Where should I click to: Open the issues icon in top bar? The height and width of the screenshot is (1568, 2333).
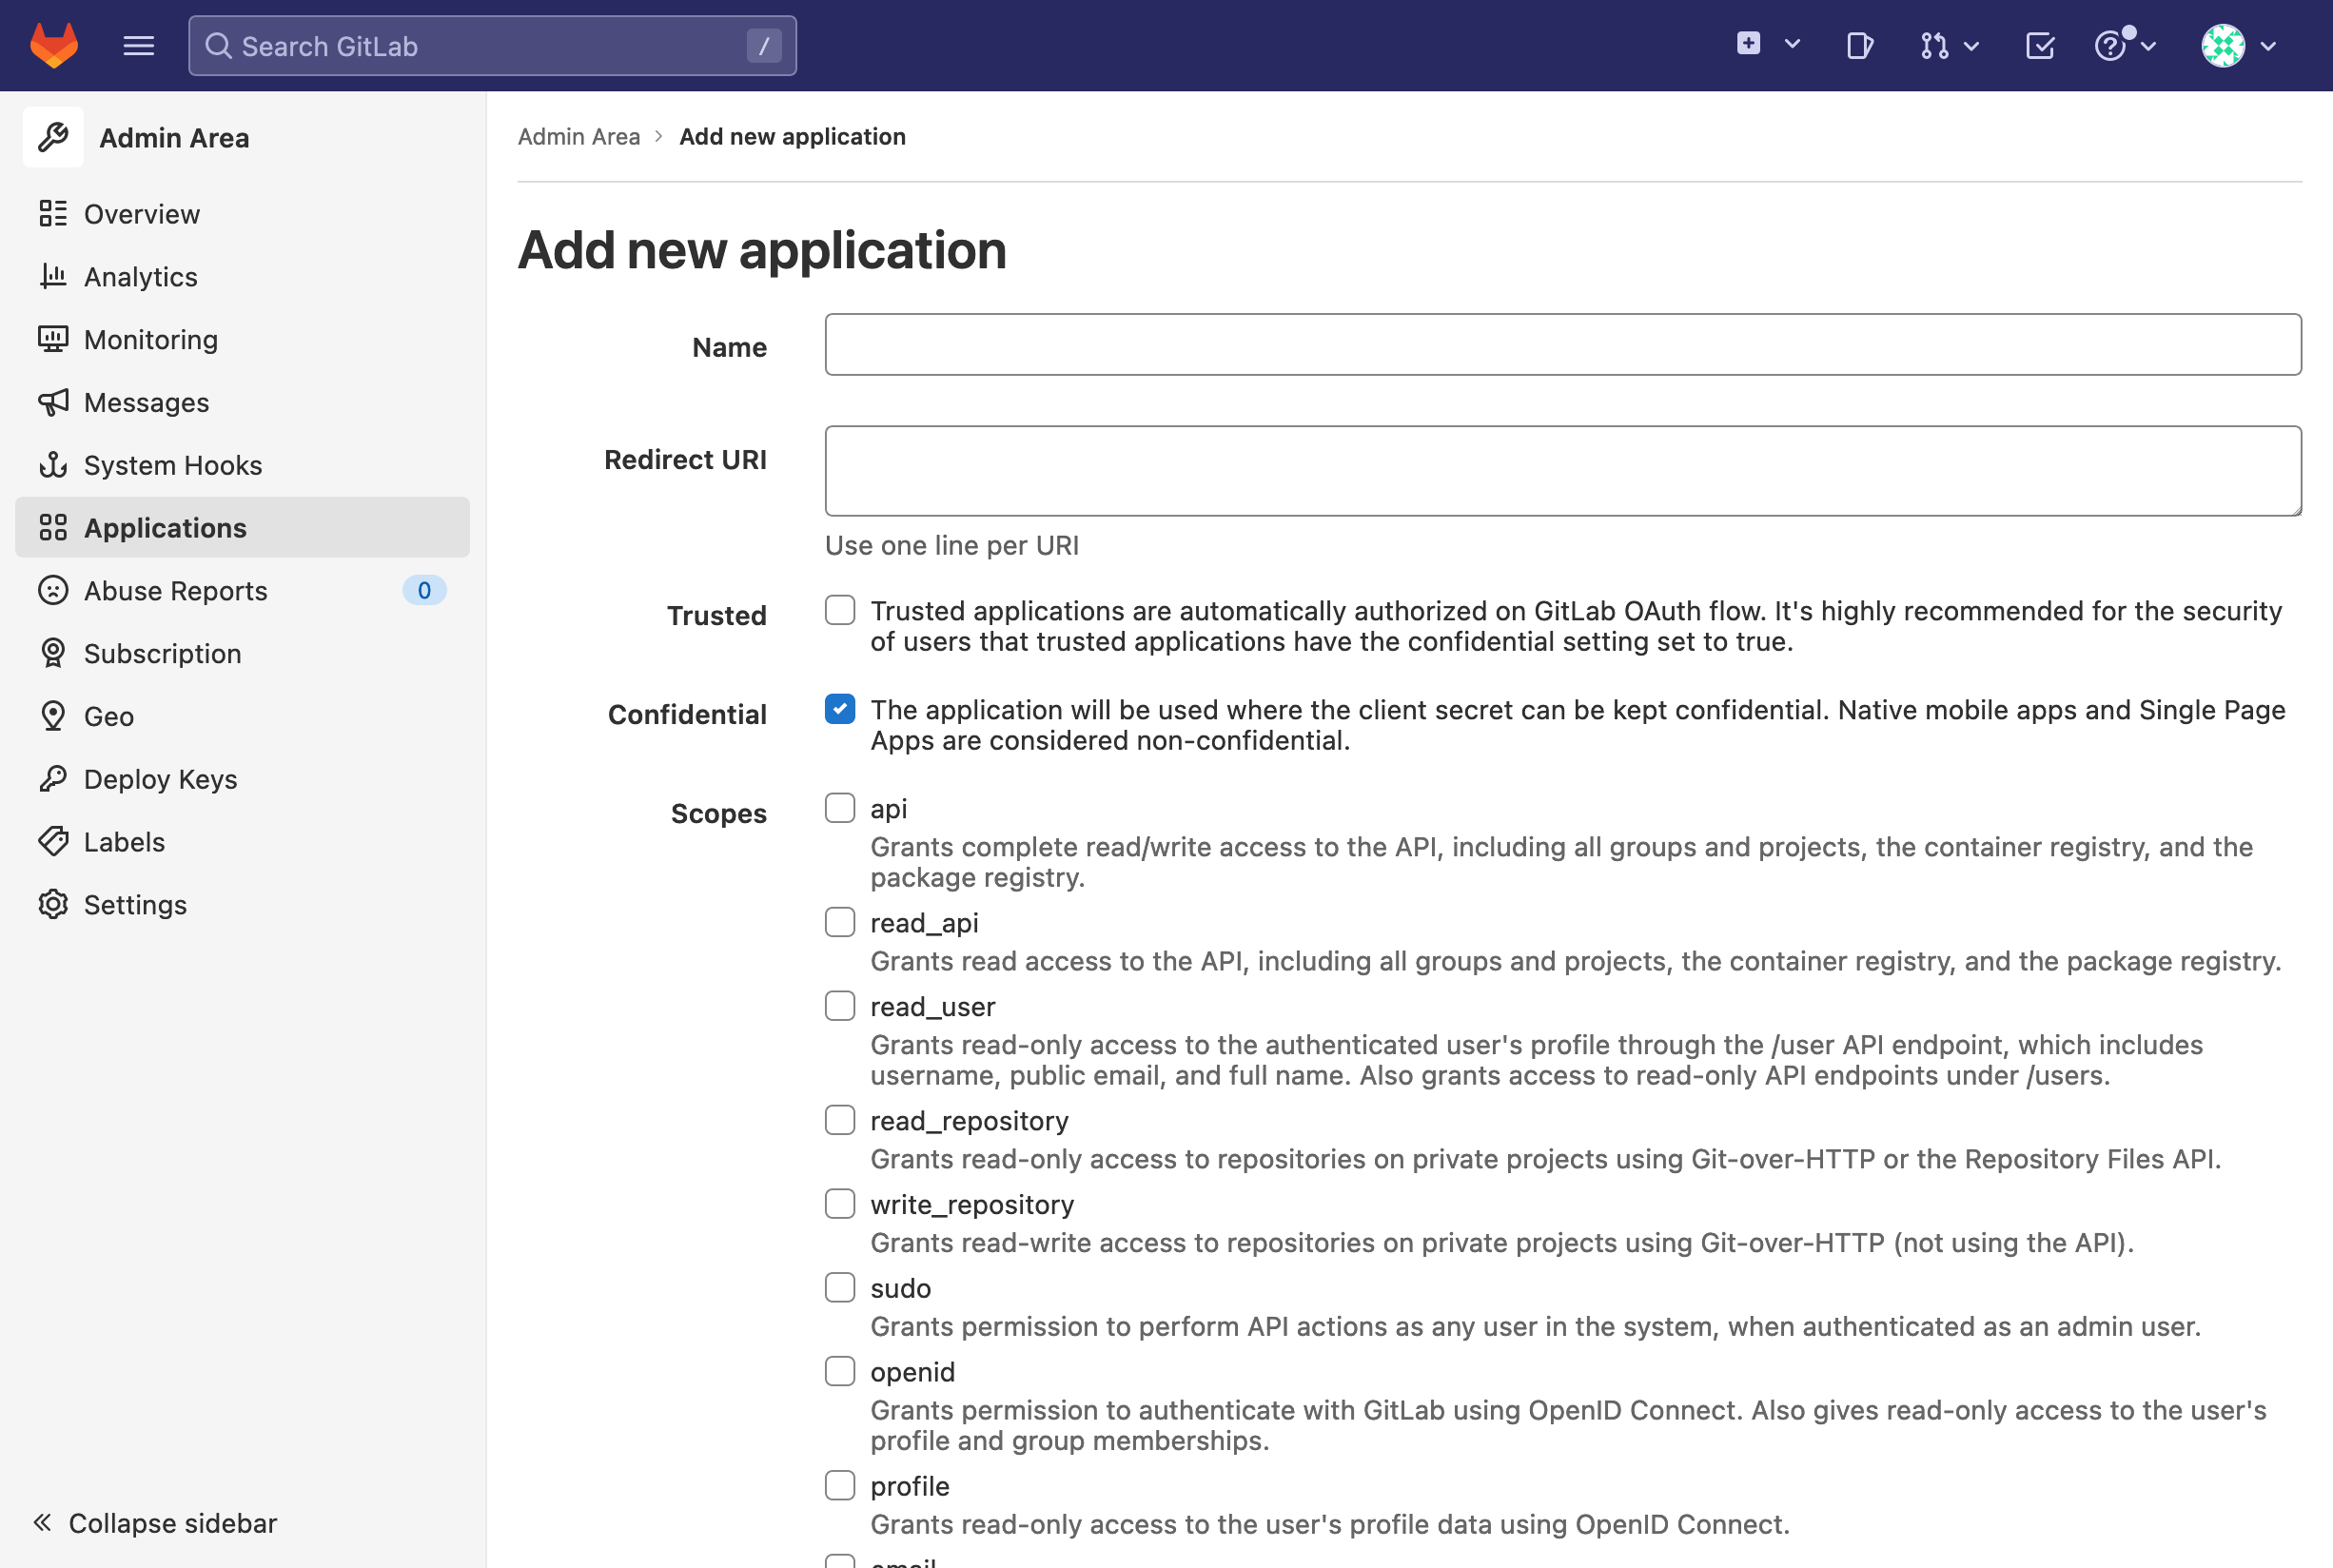(1859, 46)
